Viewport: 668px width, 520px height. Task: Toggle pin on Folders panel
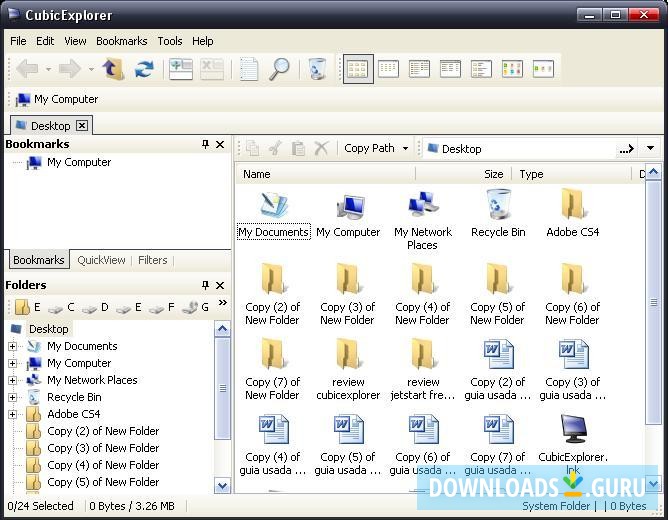tap(206, 286)
